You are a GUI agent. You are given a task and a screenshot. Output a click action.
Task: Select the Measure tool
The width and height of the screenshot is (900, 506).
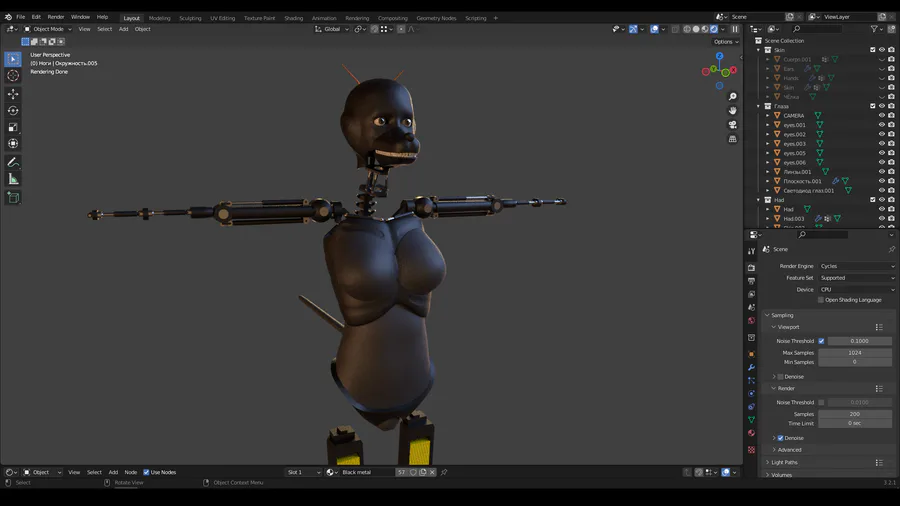(13, 180)
